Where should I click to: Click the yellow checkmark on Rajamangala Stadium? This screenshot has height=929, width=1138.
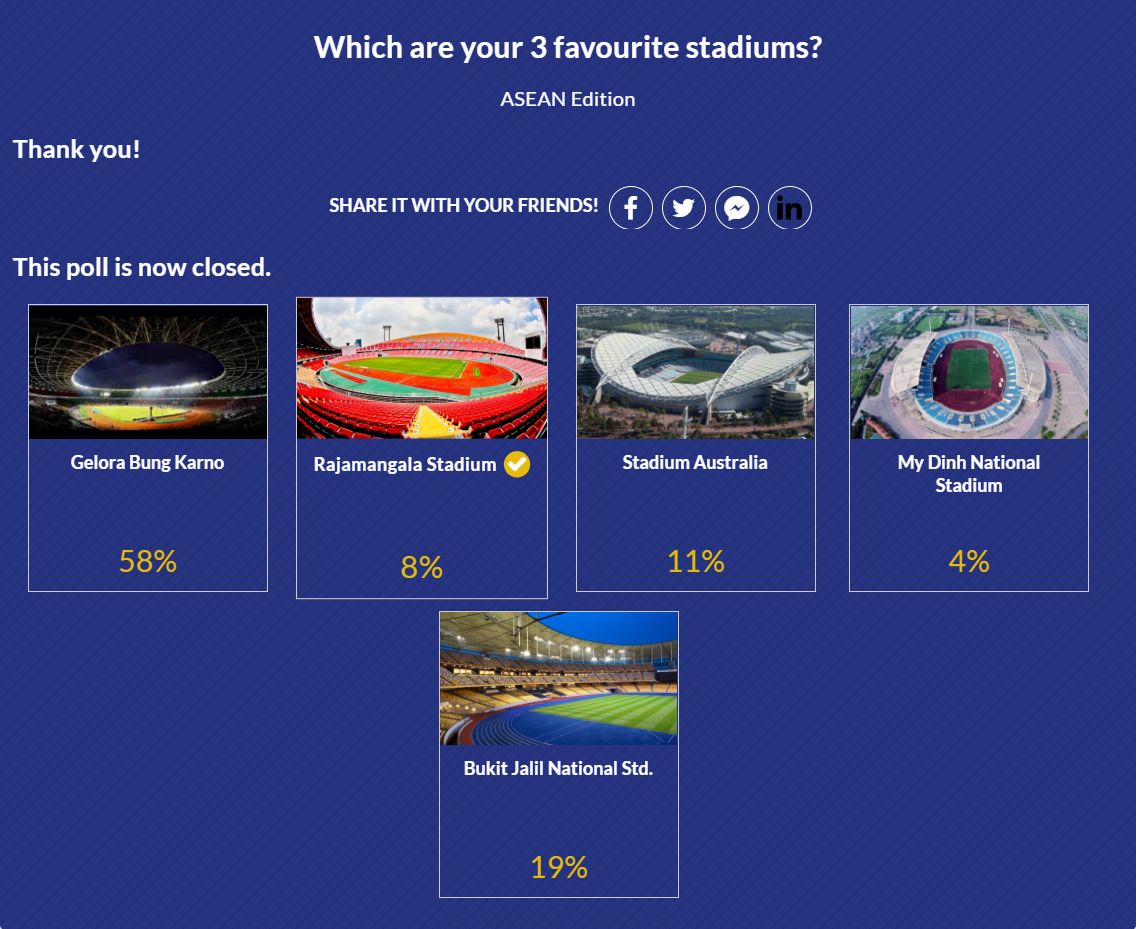pyautogui.click(x=516, y=463)
